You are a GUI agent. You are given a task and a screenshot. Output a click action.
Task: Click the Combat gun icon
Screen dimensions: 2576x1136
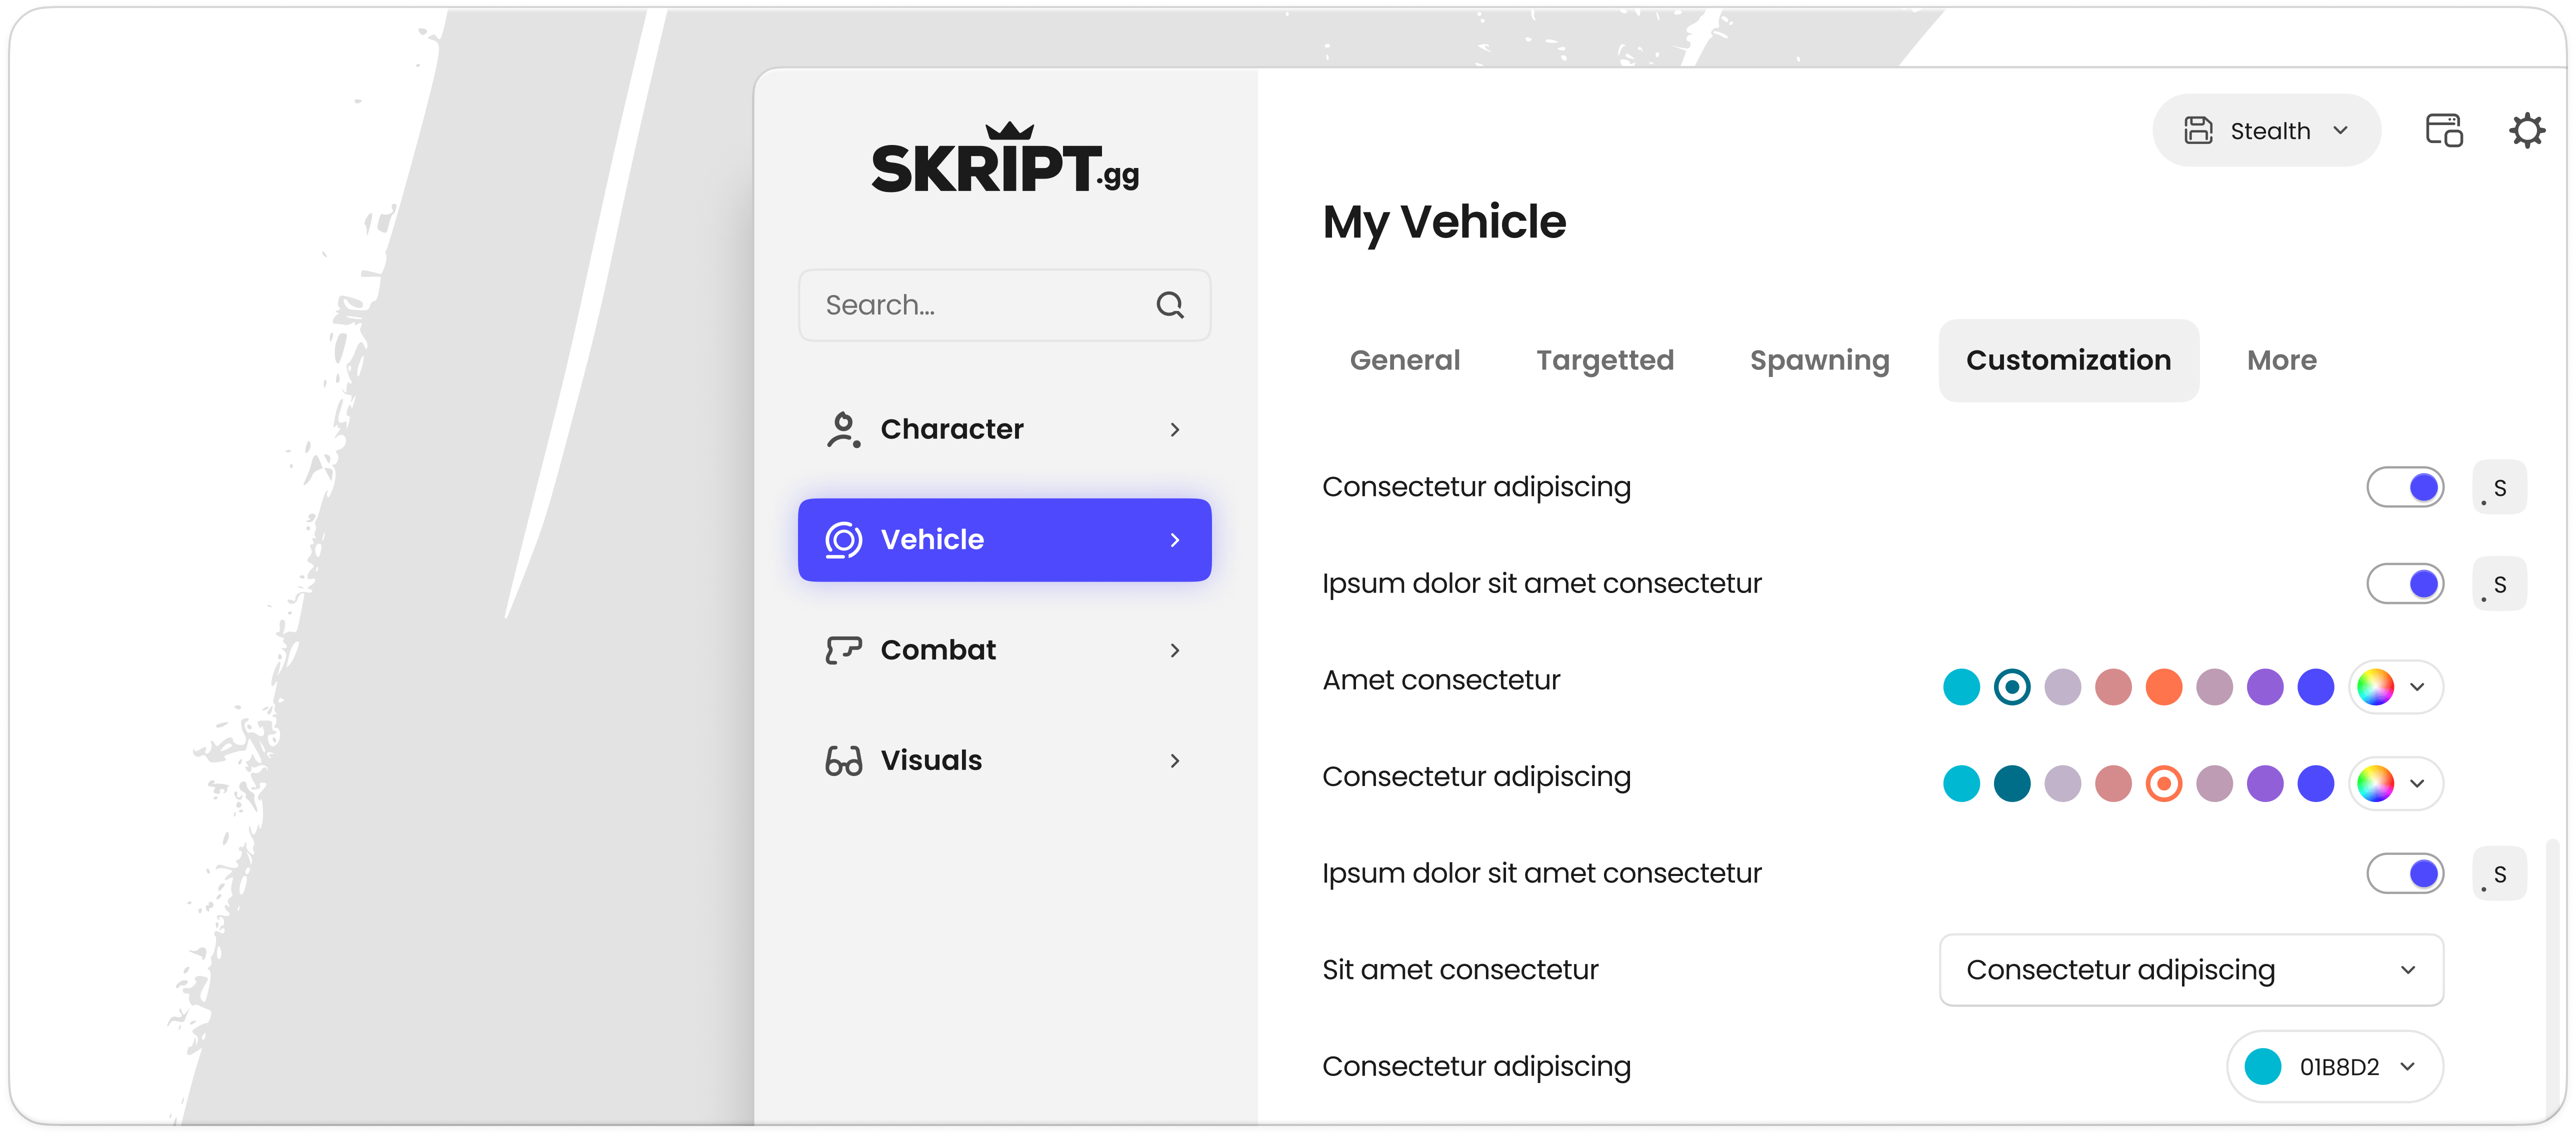842,650
